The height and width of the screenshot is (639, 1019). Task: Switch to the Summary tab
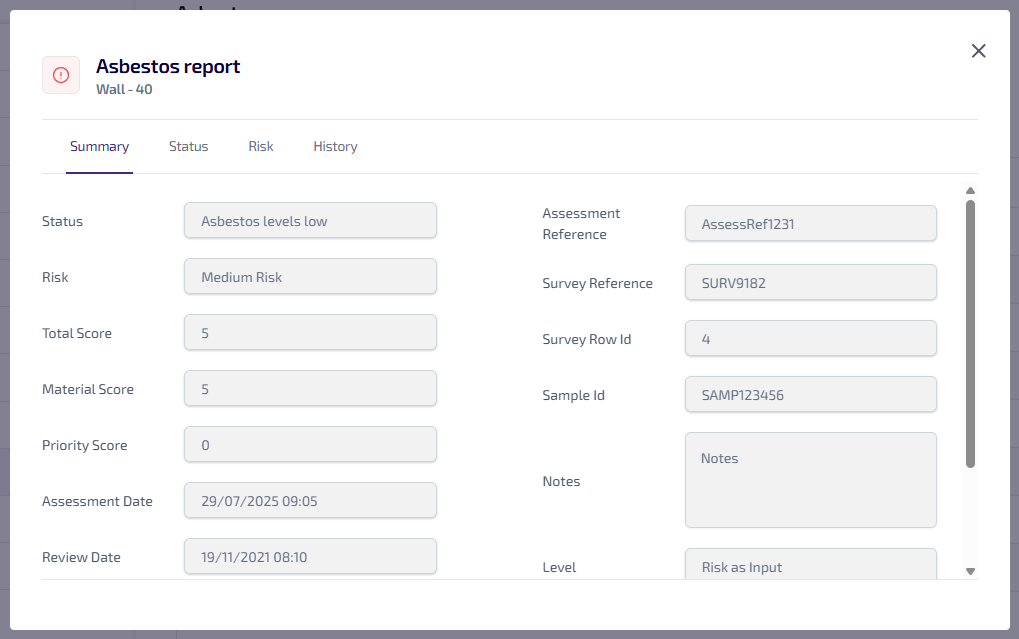99,147
